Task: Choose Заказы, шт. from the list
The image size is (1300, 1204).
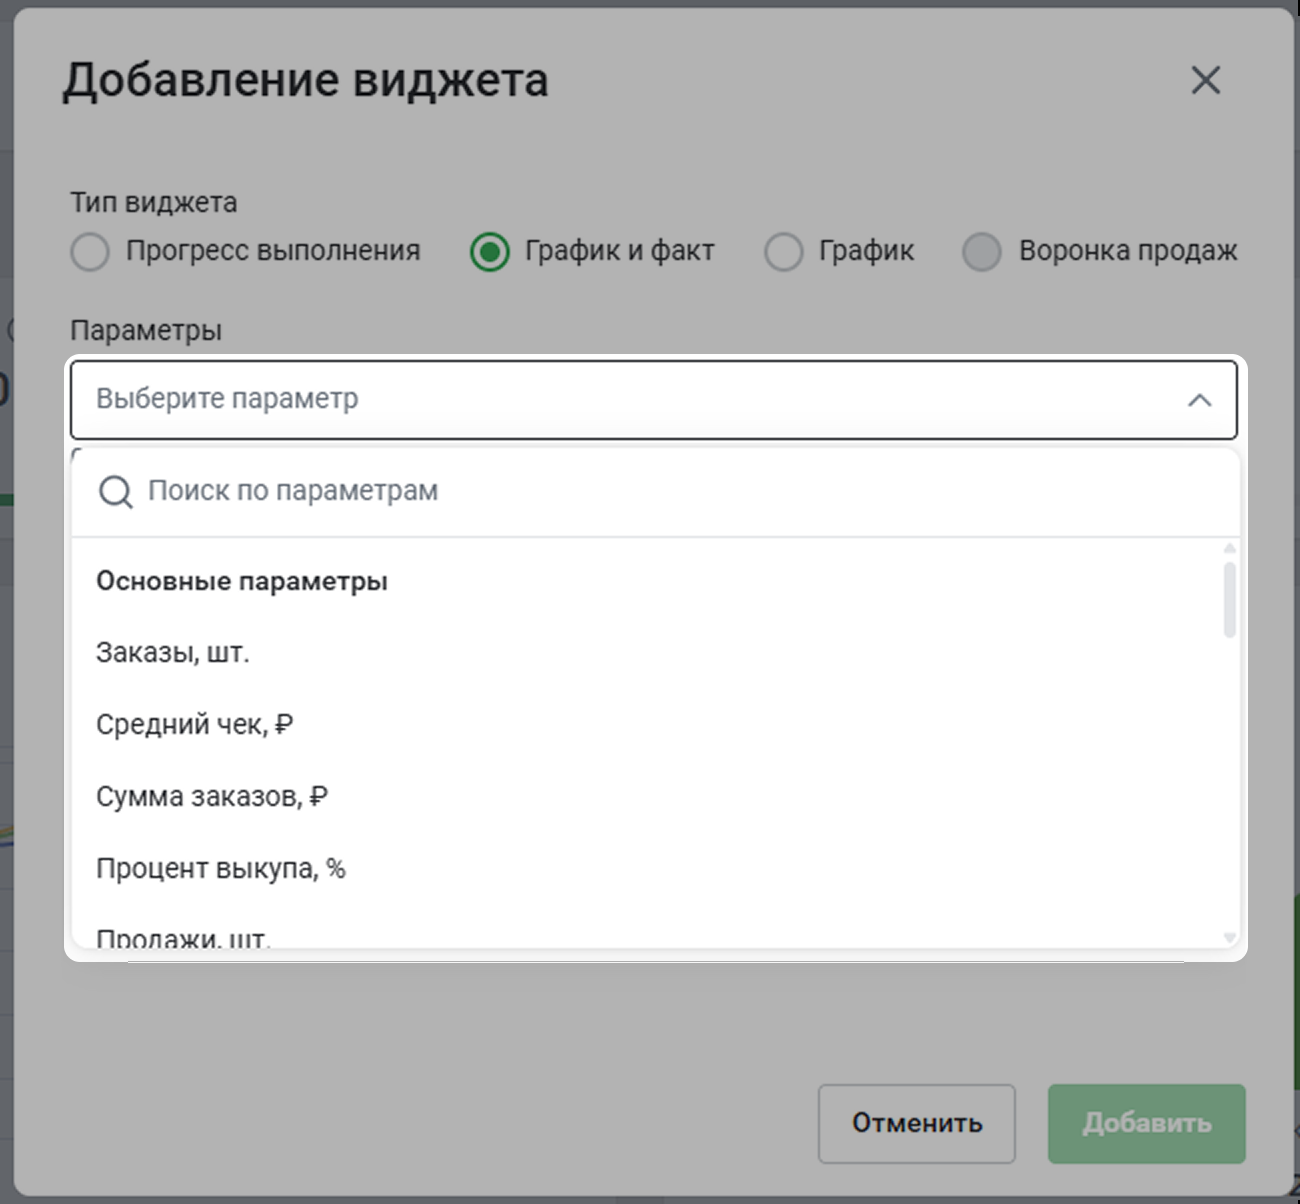Action: (173, 653)
